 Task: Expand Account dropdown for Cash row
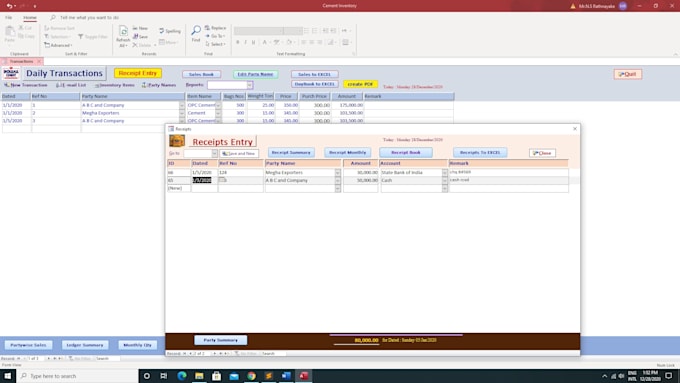pos(445,180)
